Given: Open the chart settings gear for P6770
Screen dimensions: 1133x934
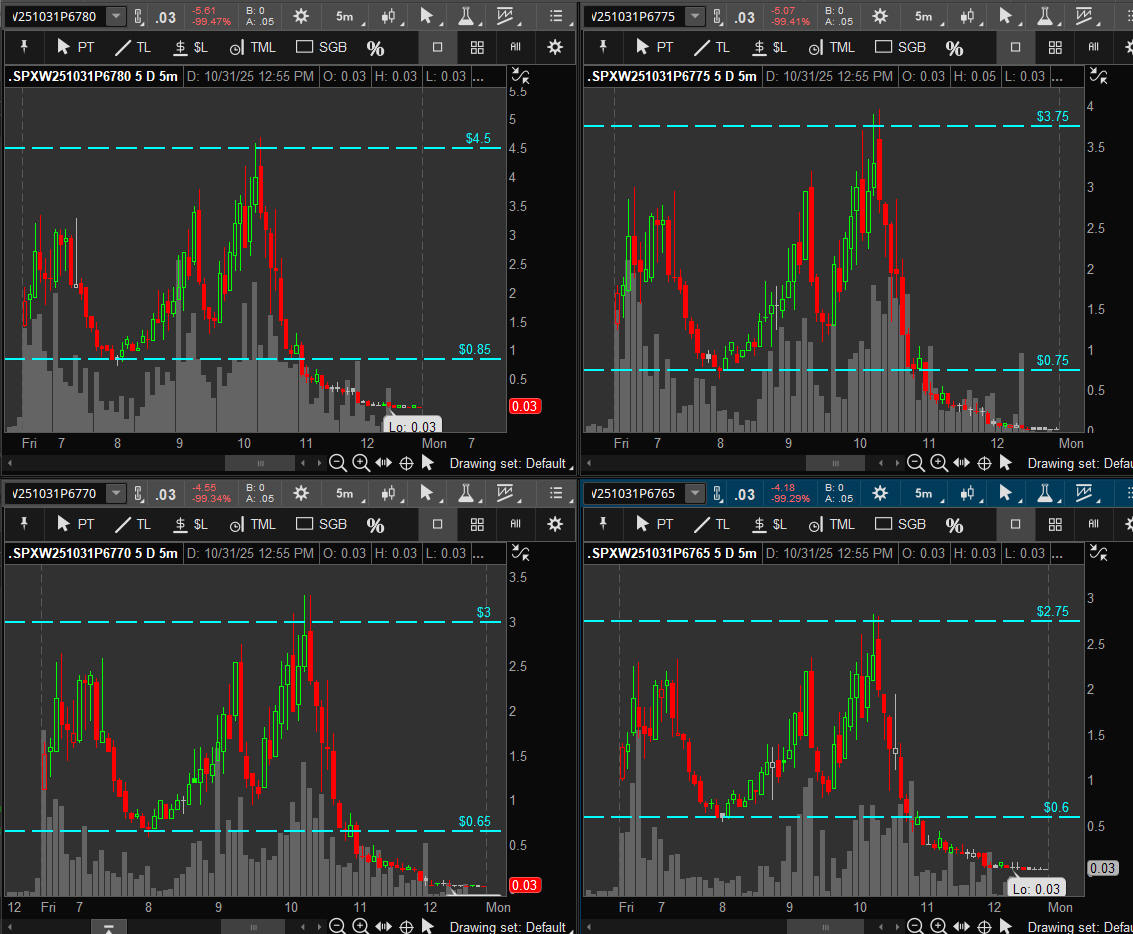Looking at the screenshot, I should click(x=301, y=493).
